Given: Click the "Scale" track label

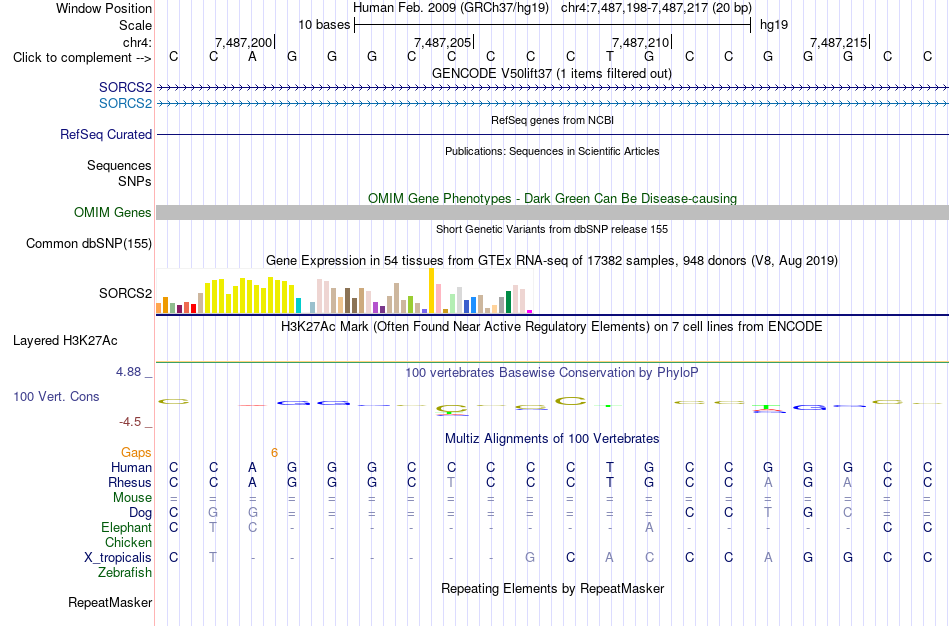Looking at the screenshot, I should pos(135,25).
